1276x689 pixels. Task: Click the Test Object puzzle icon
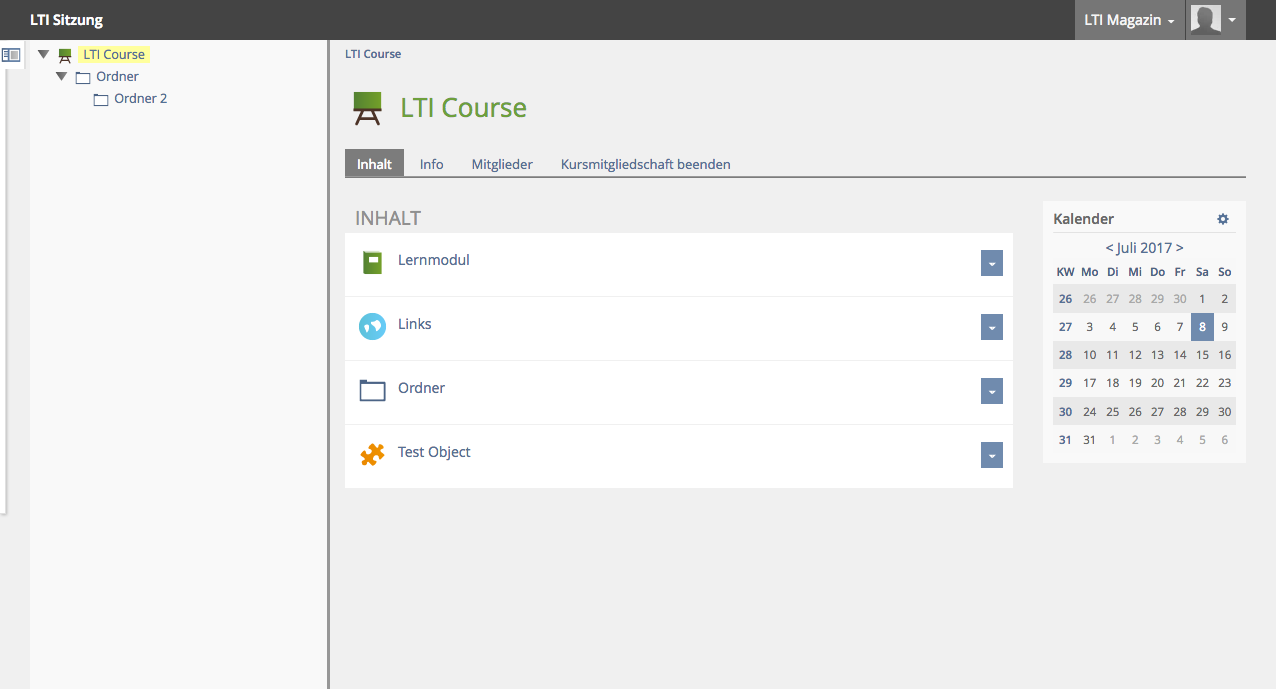372,455
